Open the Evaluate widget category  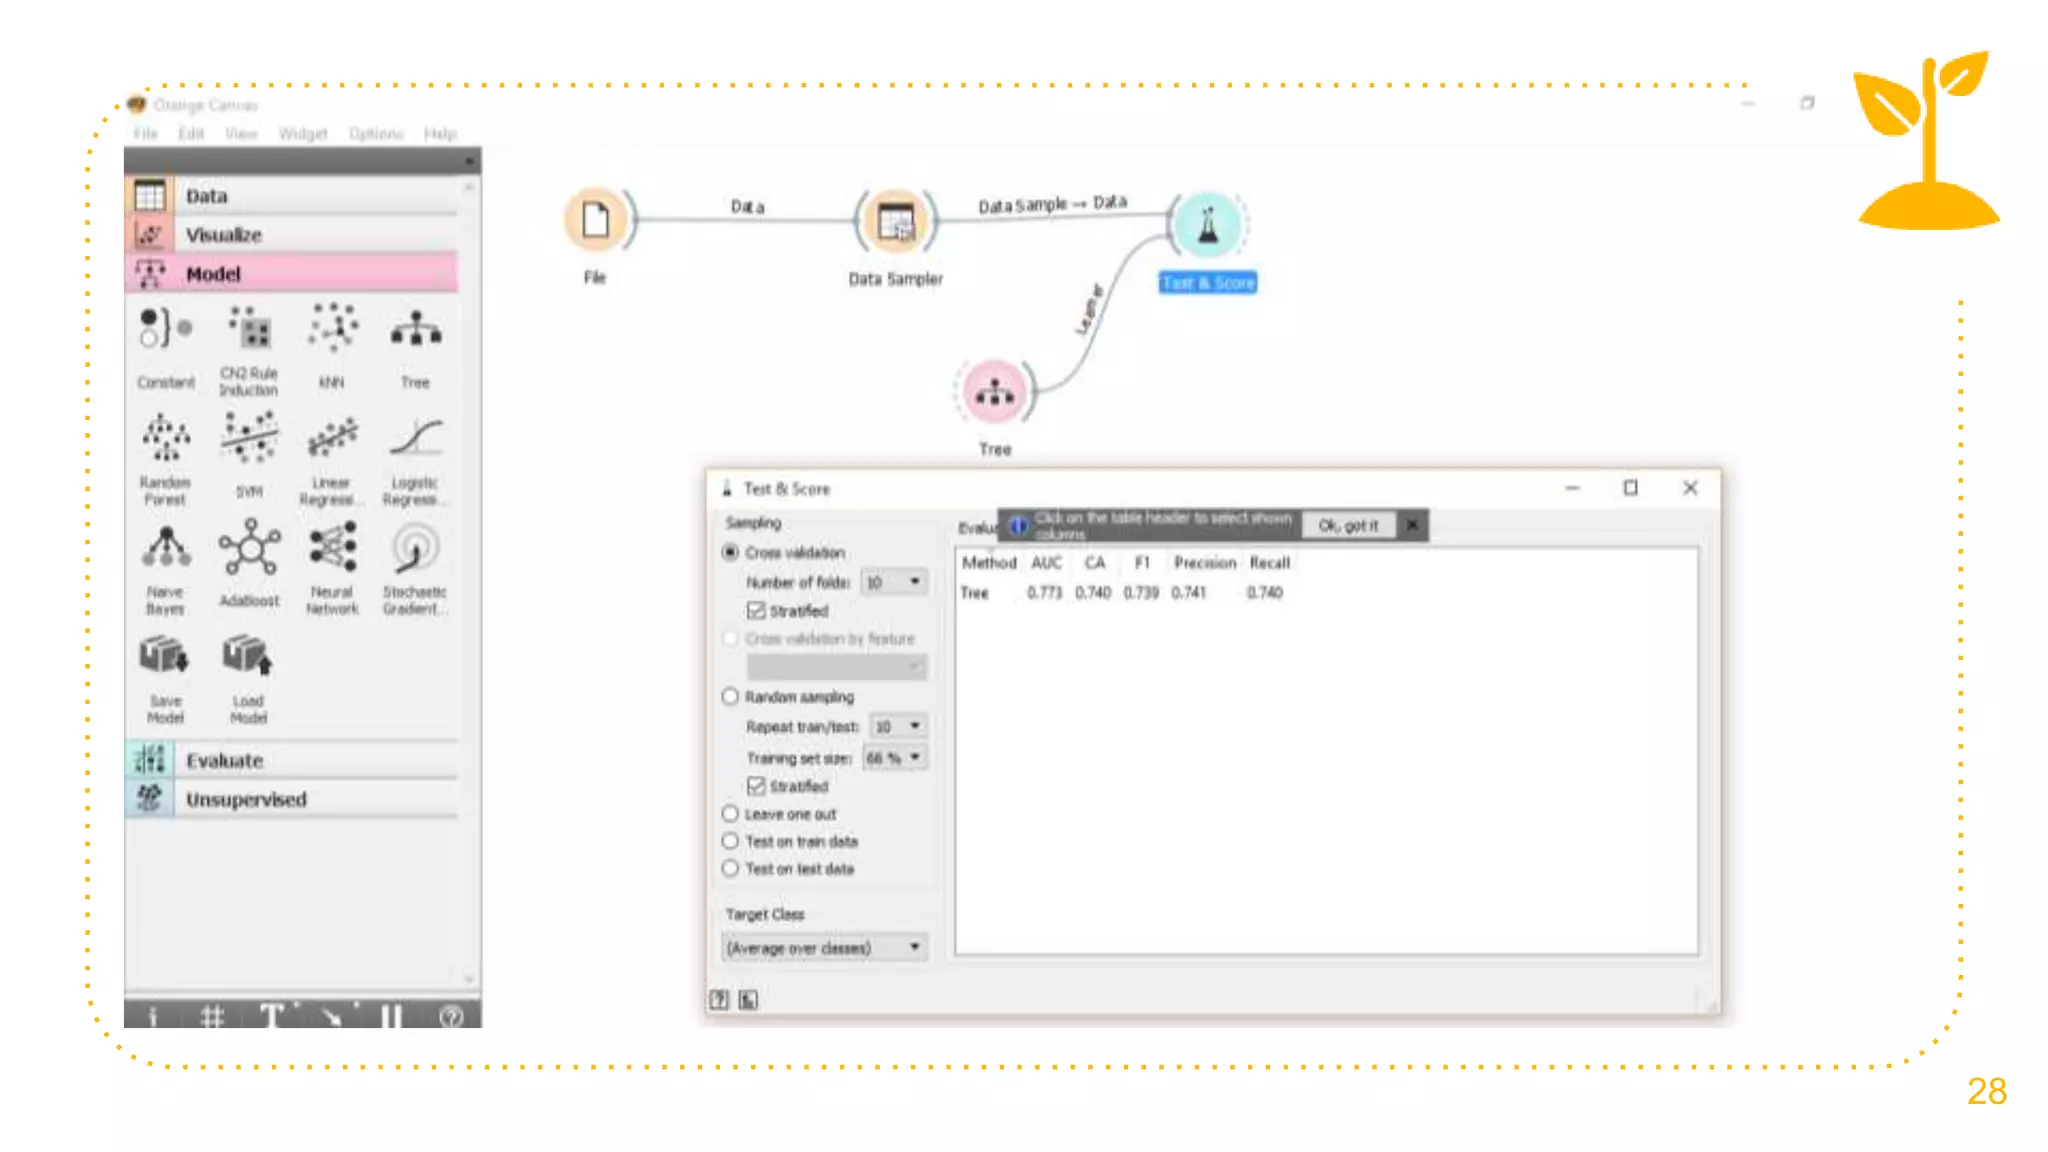(224, 761)
